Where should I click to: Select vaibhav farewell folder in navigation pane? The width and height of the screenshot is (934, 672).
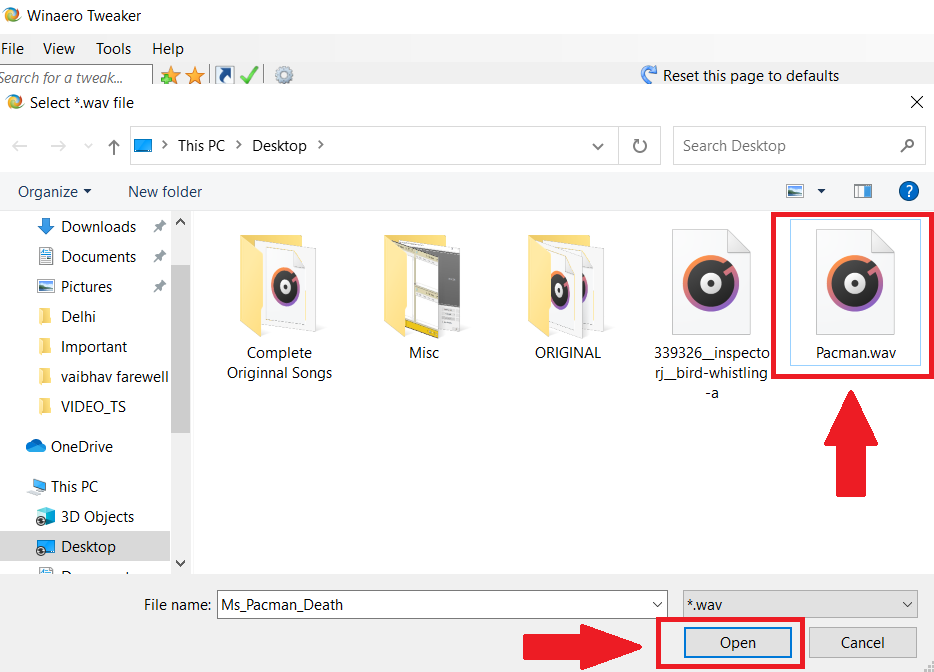coord(102,377)
